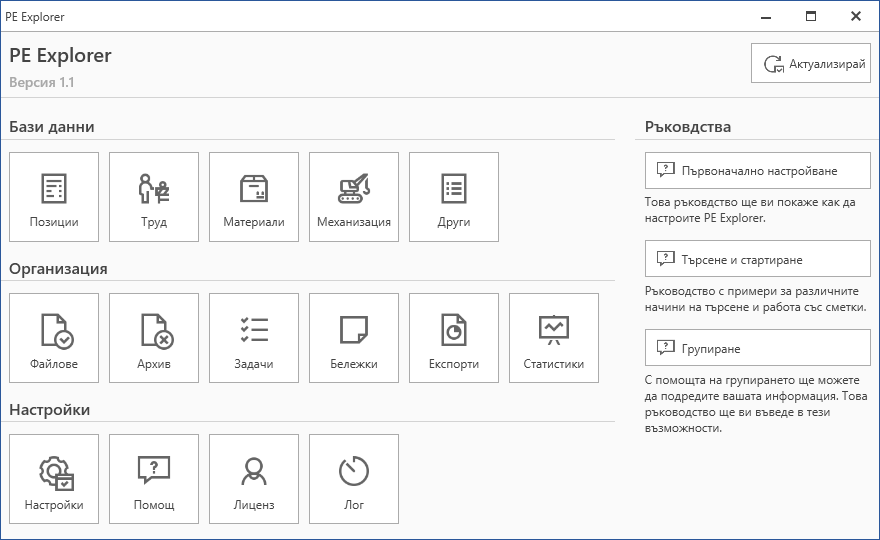880x540 pixels.
Task: Click the Актуализирай refresh button
Action: 811,64
